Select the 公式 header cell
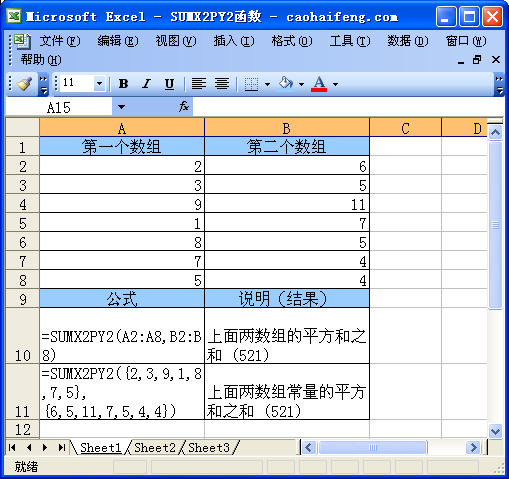The height and width of the screenshot is (479, 509). pyautogui.click(x=122, y=299)
